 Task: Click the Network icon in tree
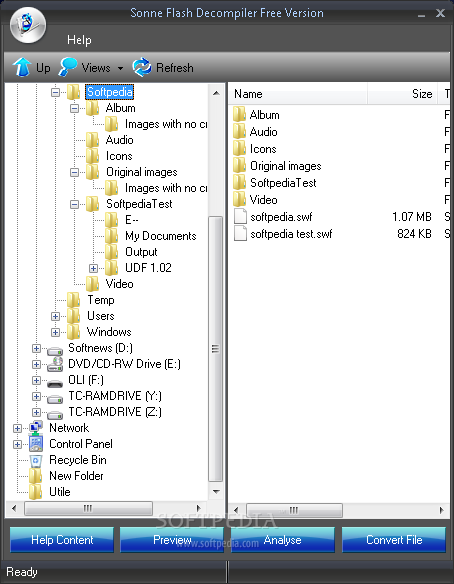tap(36, 428)
